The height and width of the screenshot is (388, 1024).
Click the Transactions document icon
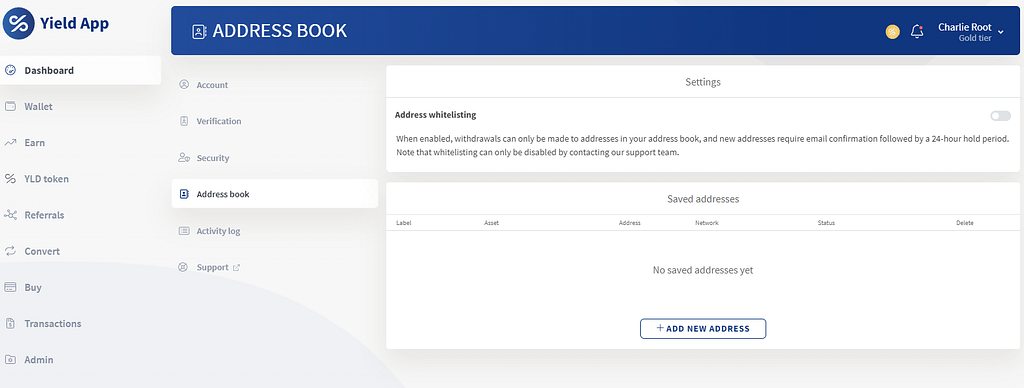(10, 323)
